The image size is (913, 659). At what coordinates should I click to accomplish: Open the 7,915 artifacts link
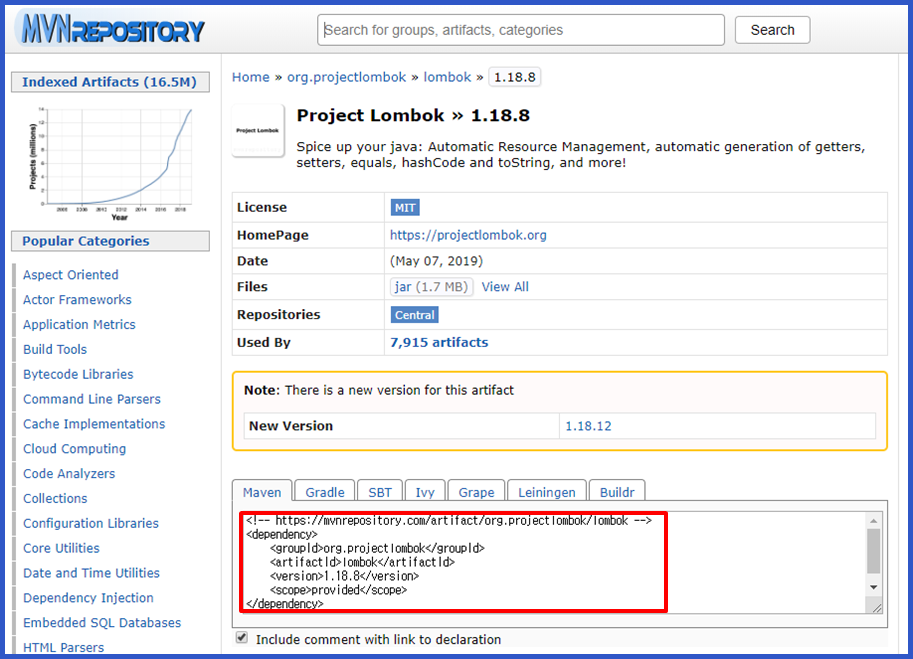pos(439,342)
